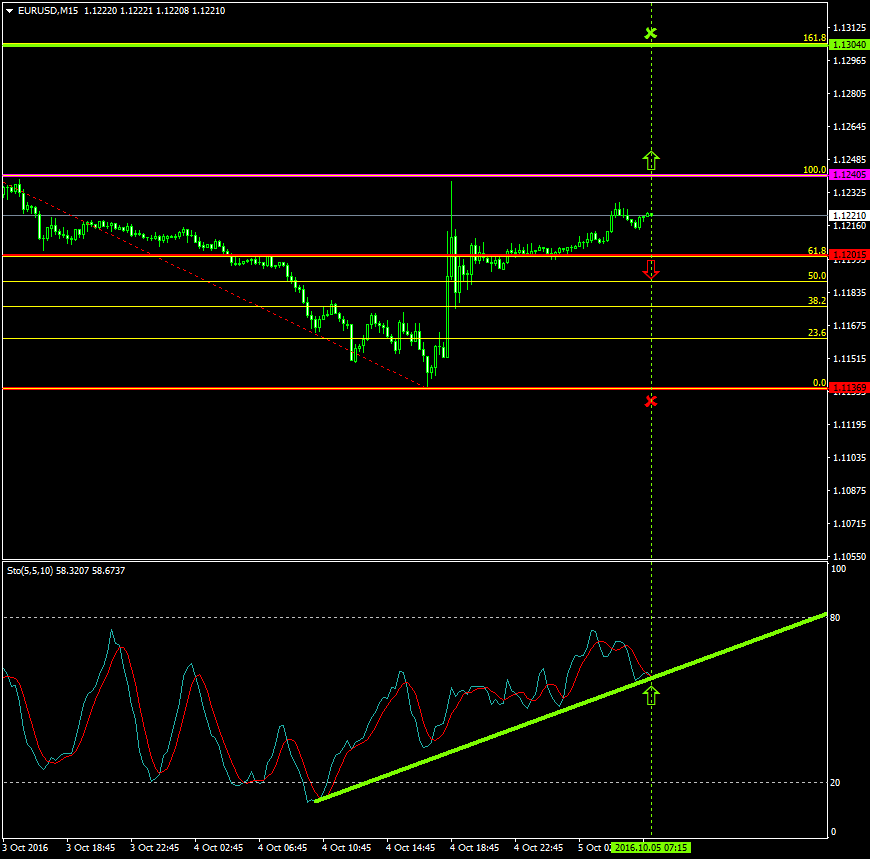
Task: Click the magenta 1.12405 price label
Action: [x=848, y=175]
